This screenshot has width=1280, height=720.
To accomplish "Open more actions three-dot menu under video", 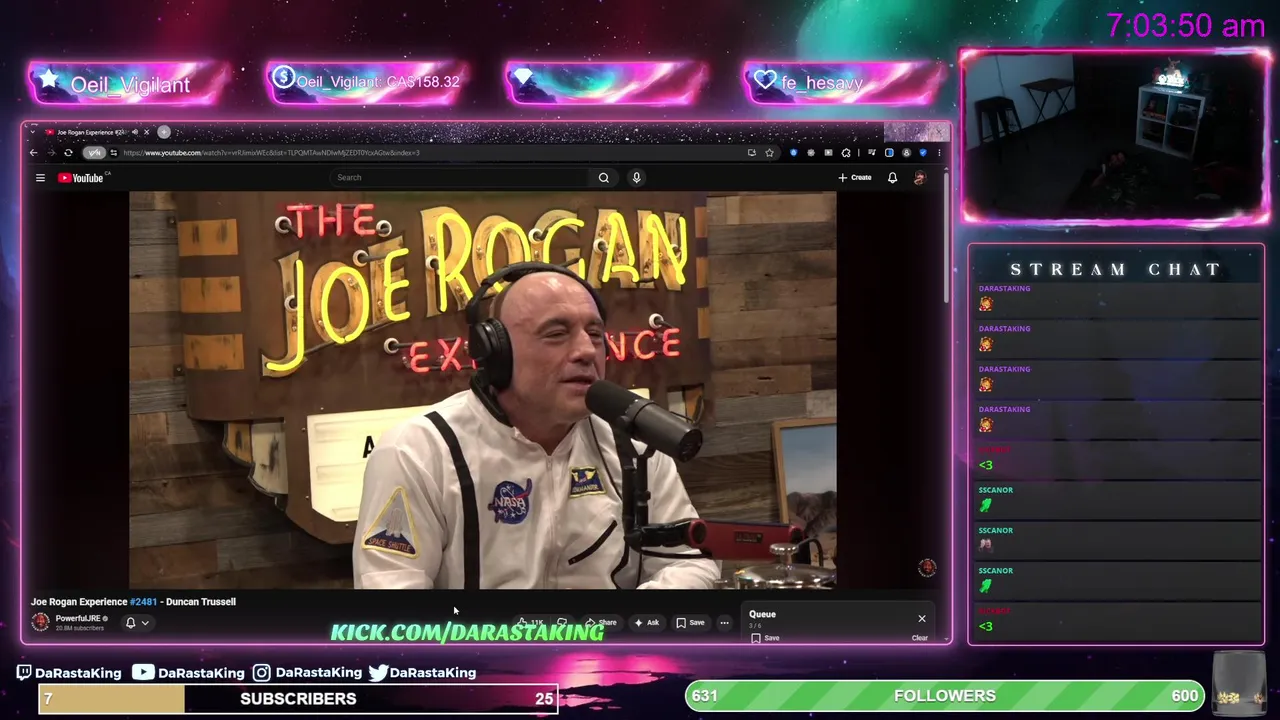I will tap(724, 623).
